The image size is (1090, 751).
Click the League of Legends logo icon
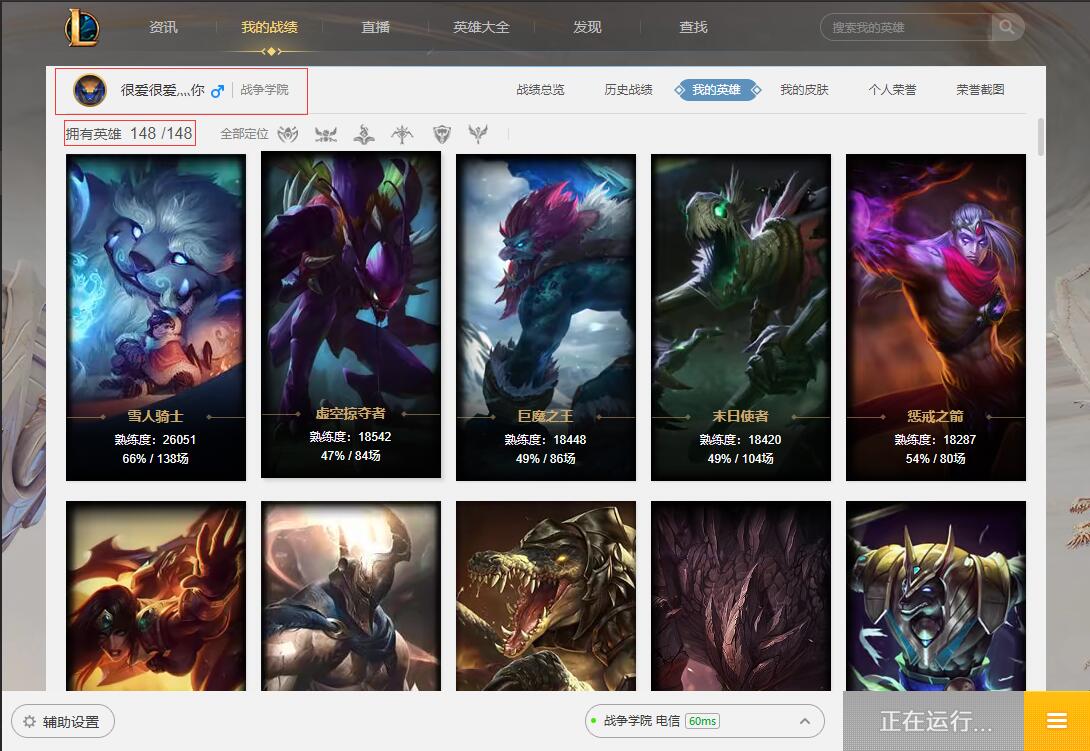82,28
